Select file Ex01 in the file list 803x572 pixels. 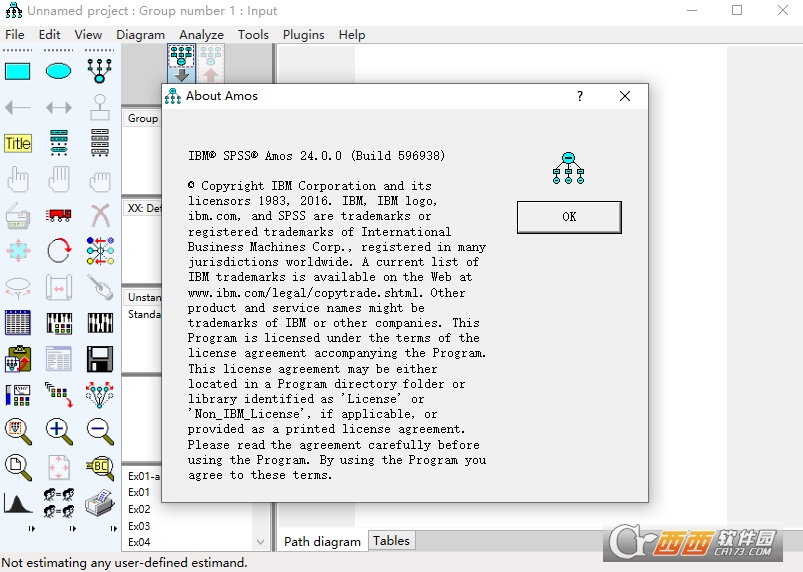139,492
